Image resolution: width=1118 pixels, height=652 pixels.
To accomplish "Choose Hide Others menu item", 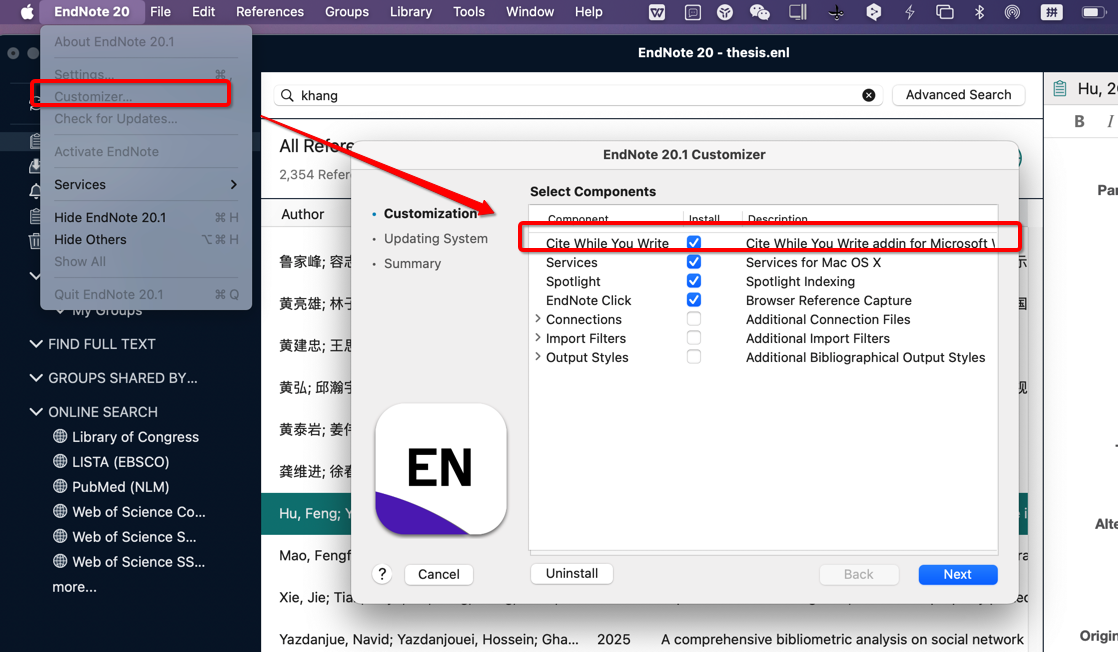I will [145, 240].
